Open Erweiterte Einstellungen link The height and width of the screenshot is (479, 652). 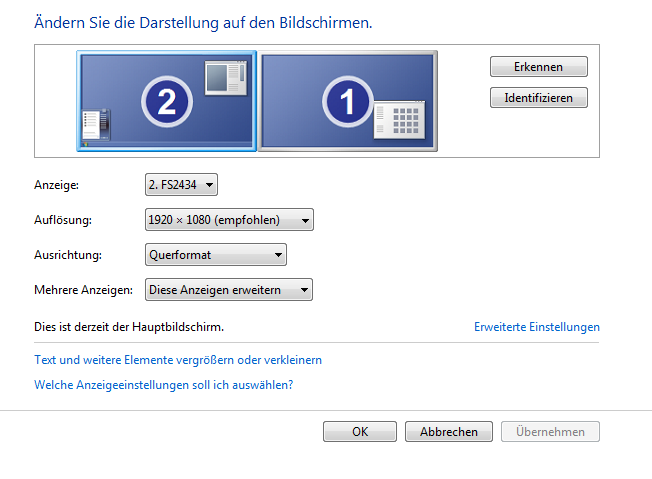point(537,327)
